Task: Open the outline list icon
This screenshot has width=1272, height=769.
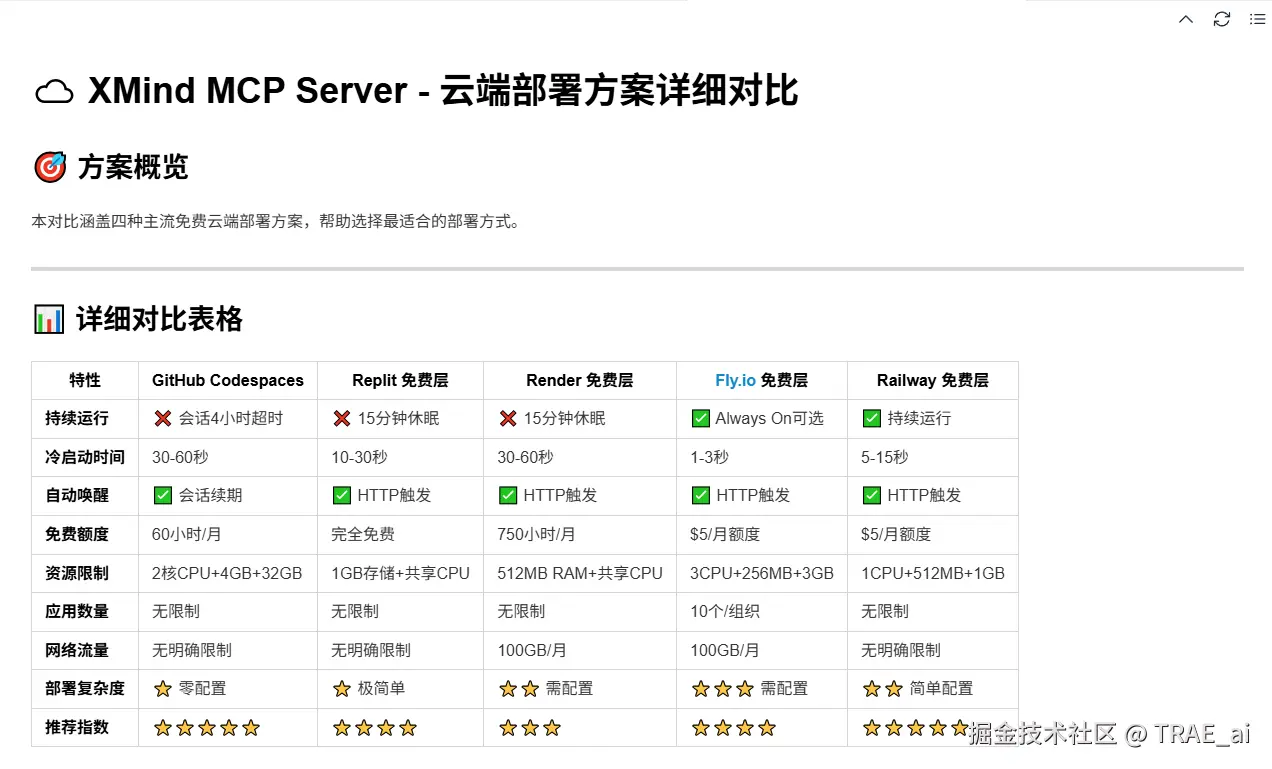Action: 1257,19
